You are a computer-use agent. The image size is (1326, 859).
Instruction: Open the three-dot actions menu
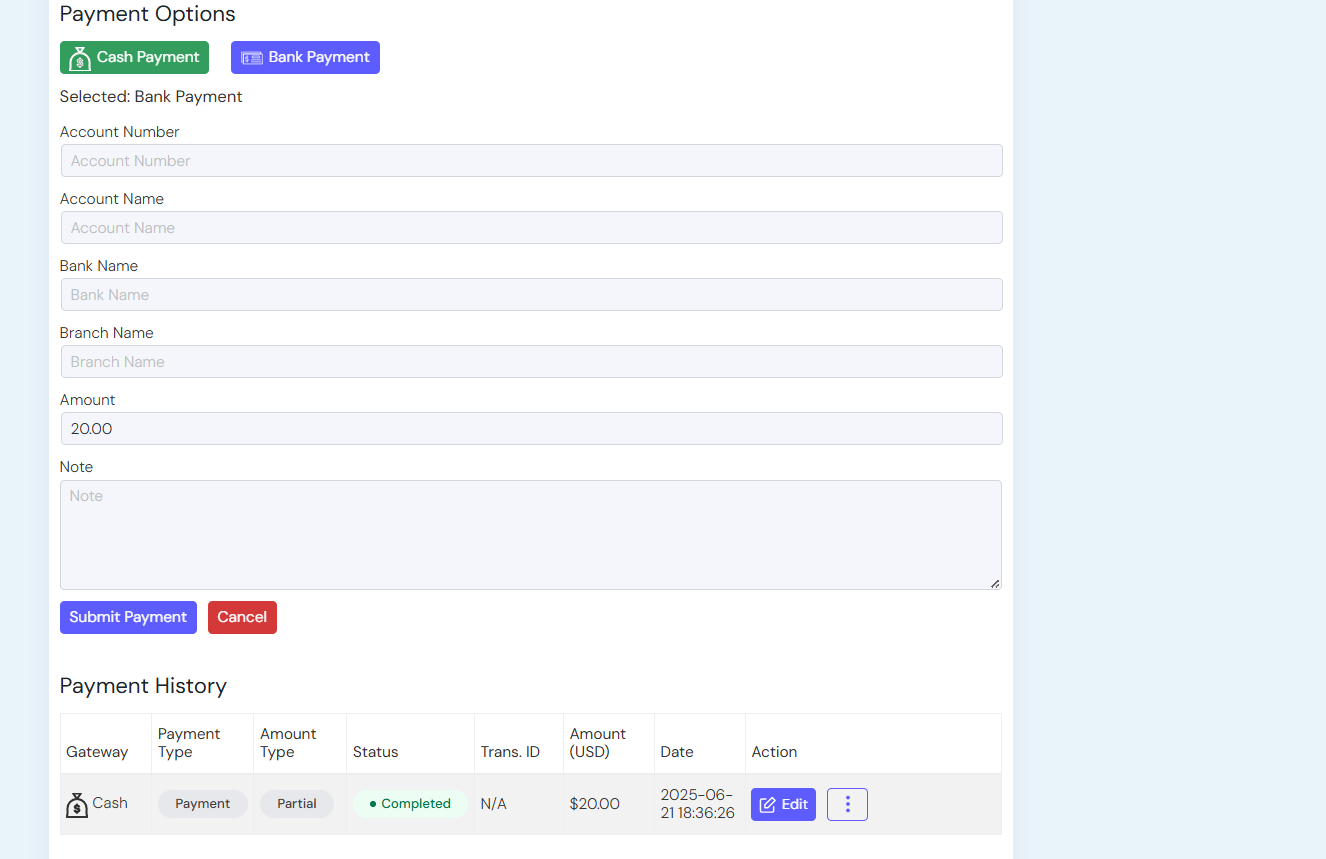coord(847,805)
